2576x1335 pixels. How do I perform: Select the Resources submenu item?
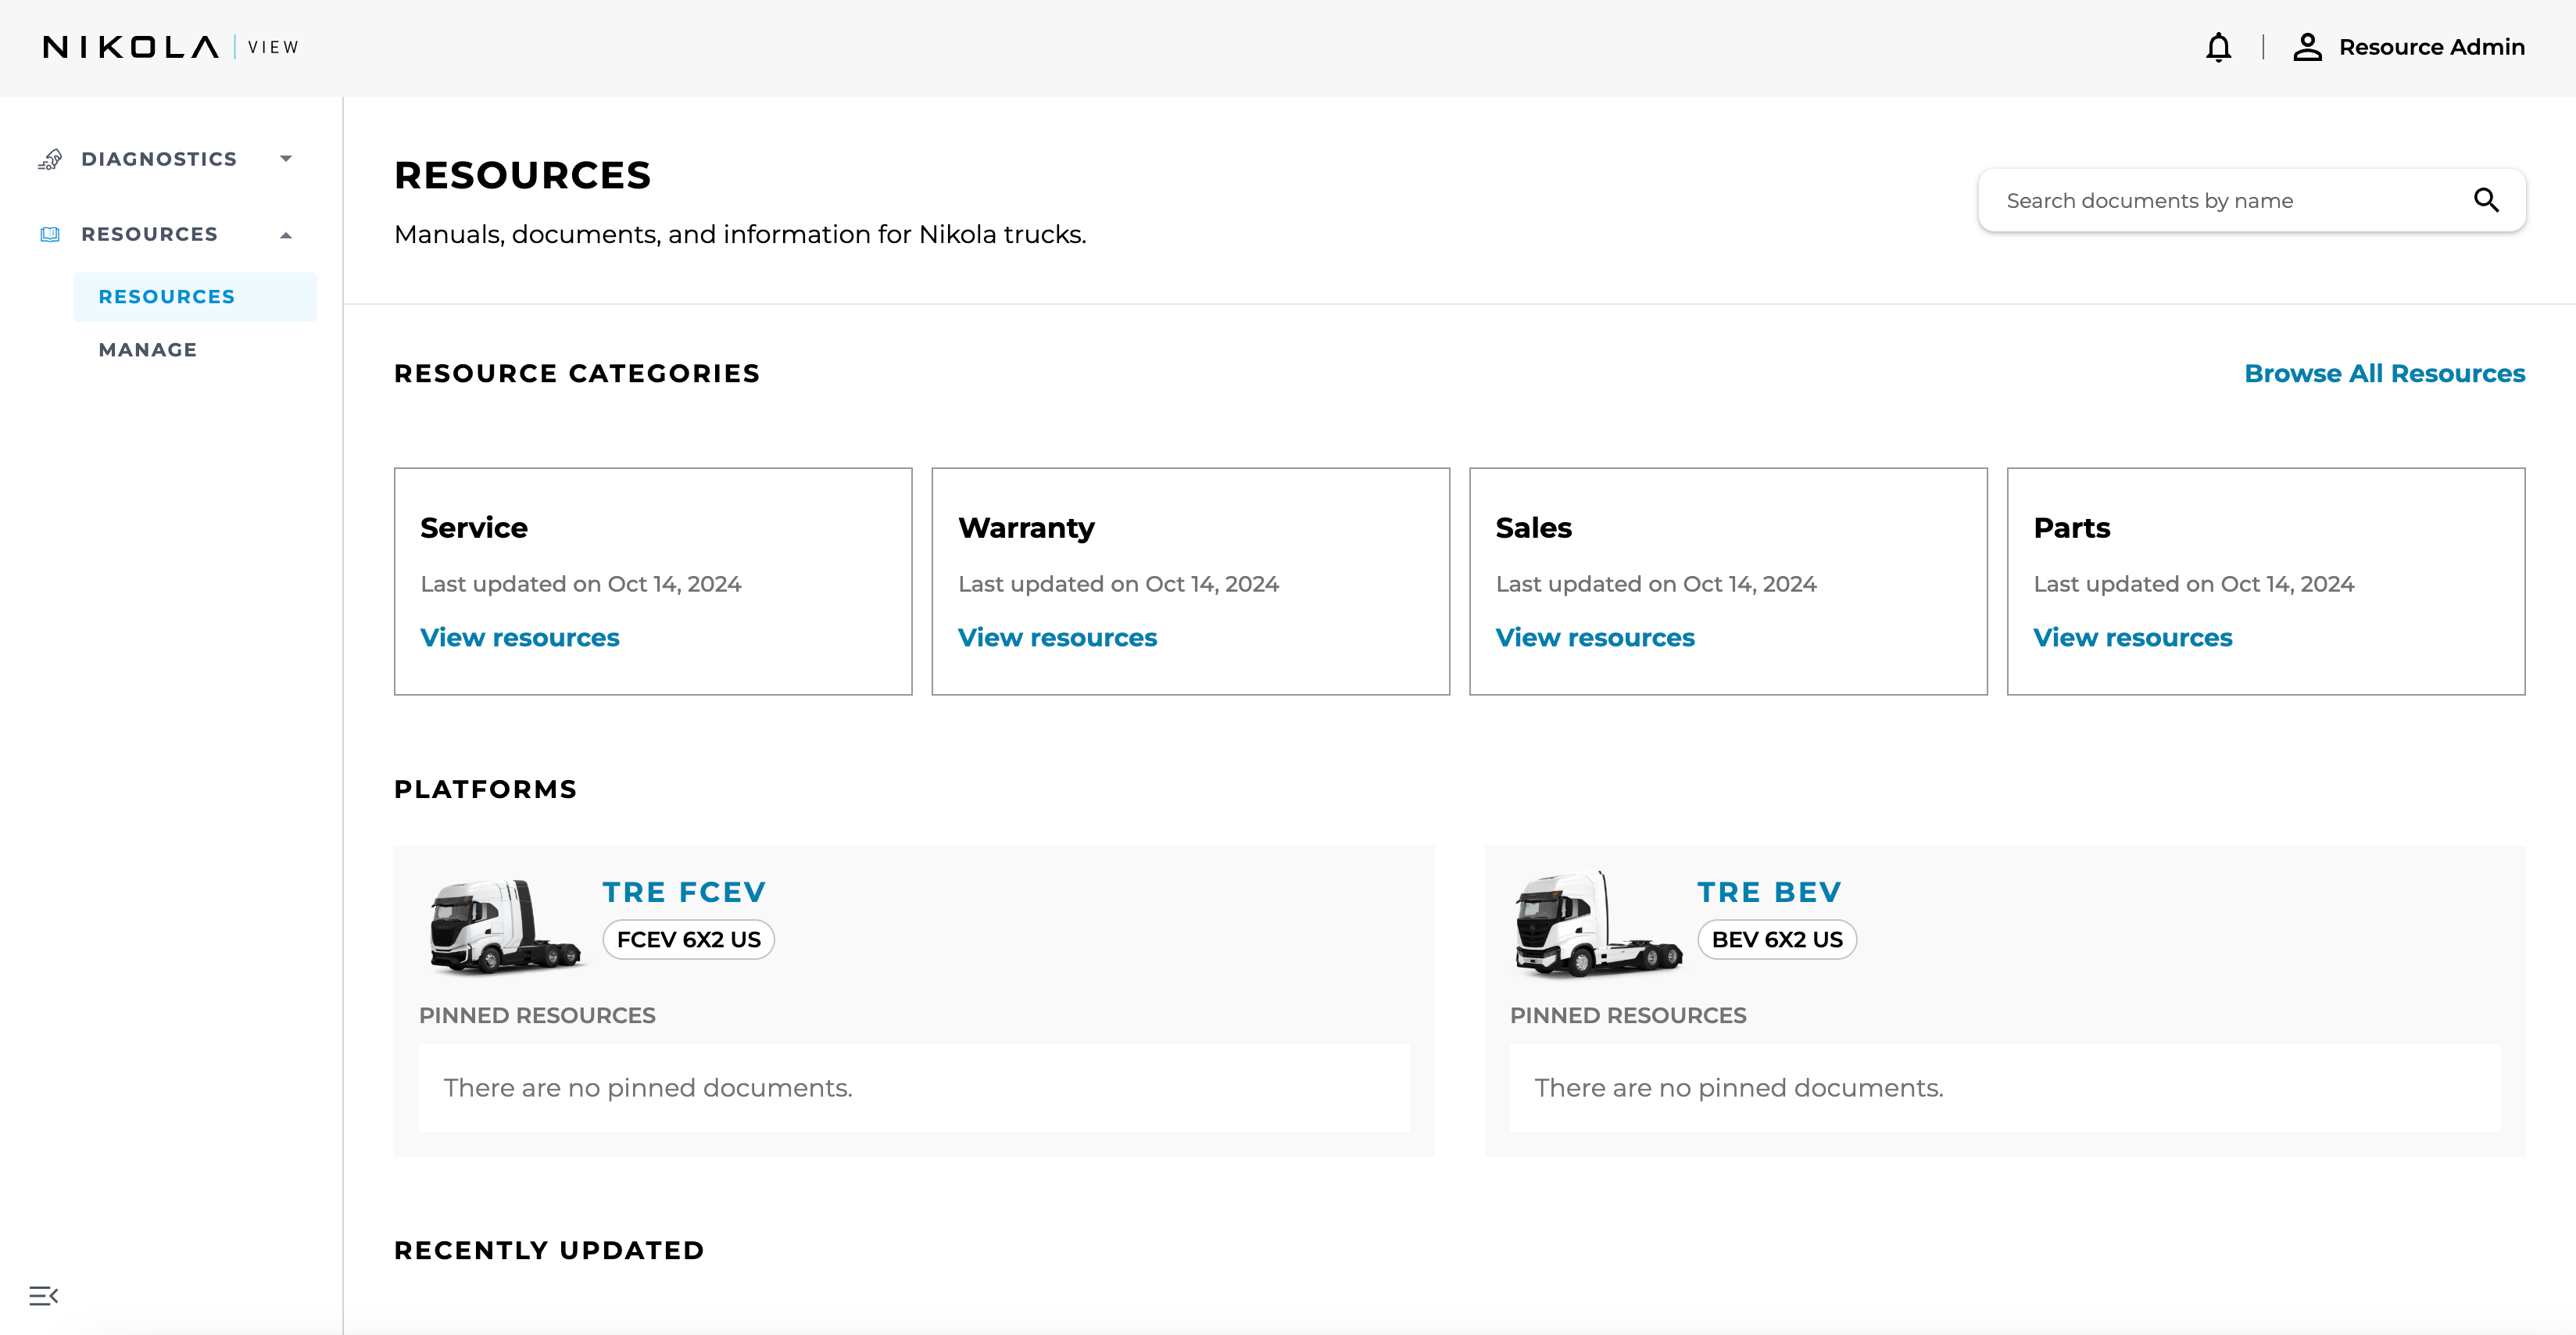[x=195, y=297]
